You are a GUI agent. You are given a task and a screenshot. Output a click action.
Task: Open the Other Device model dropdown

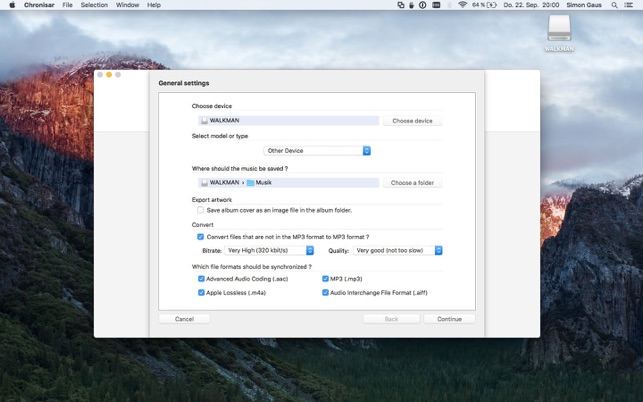click(x=316, y=151)
